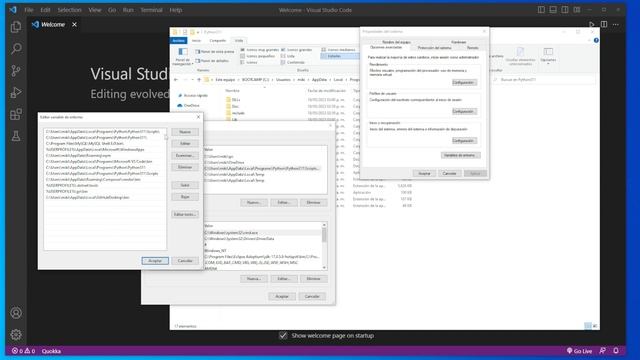
Task: Select the MySQL Shell path row
Action: pos(105,144)
